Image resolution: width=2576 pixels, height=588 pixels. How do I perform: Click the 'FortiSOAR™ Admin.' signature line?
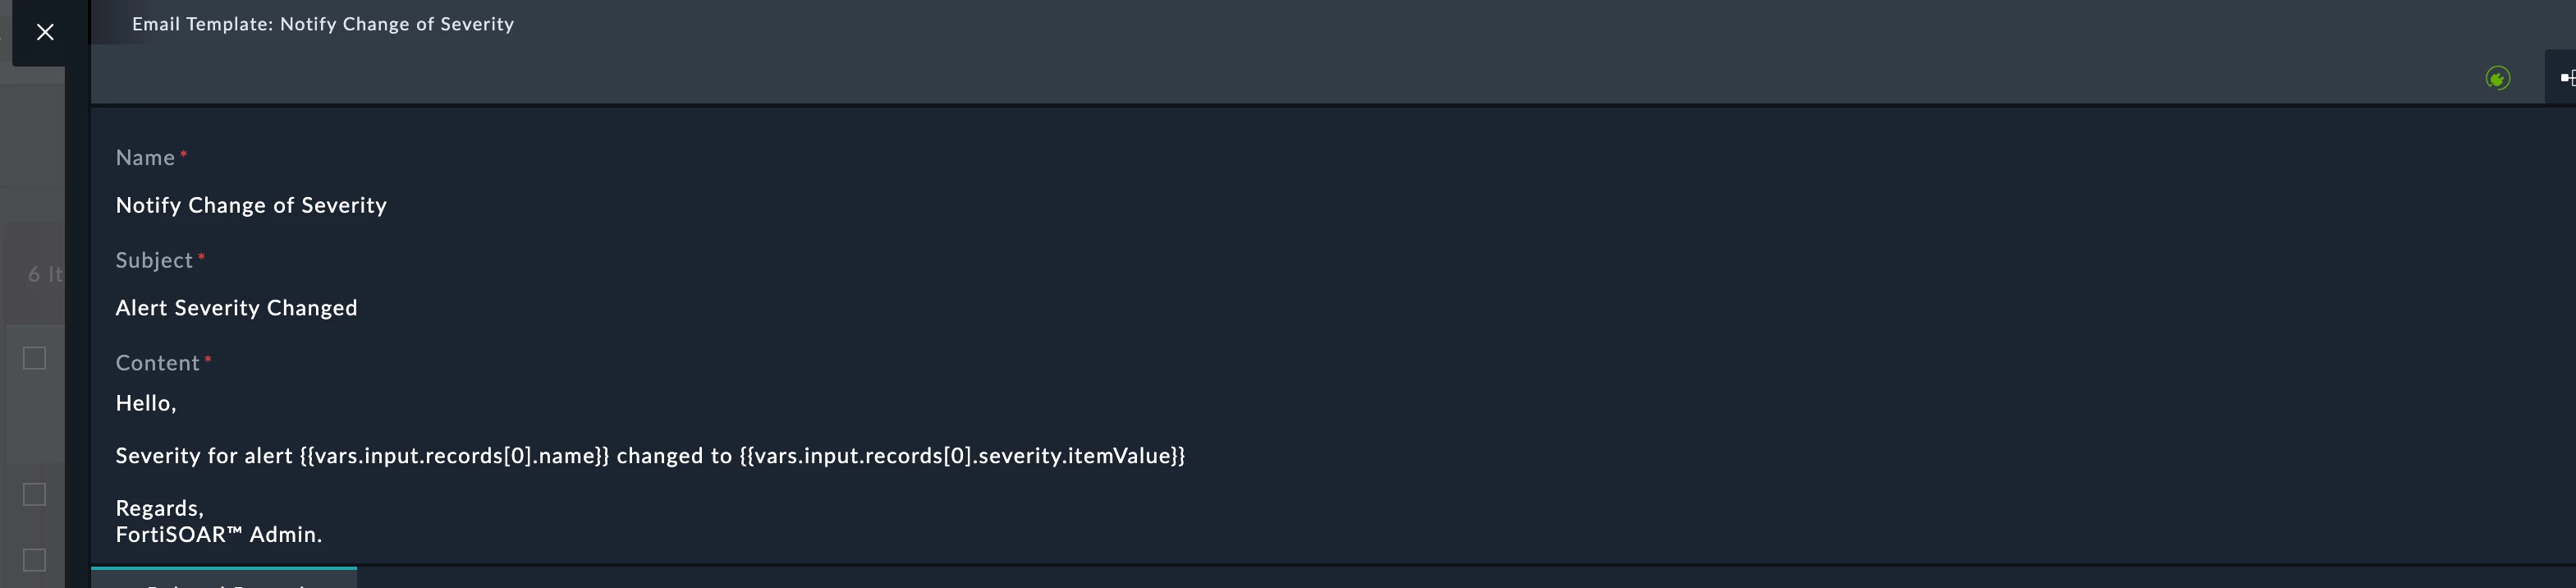click(x=219, y=535)
